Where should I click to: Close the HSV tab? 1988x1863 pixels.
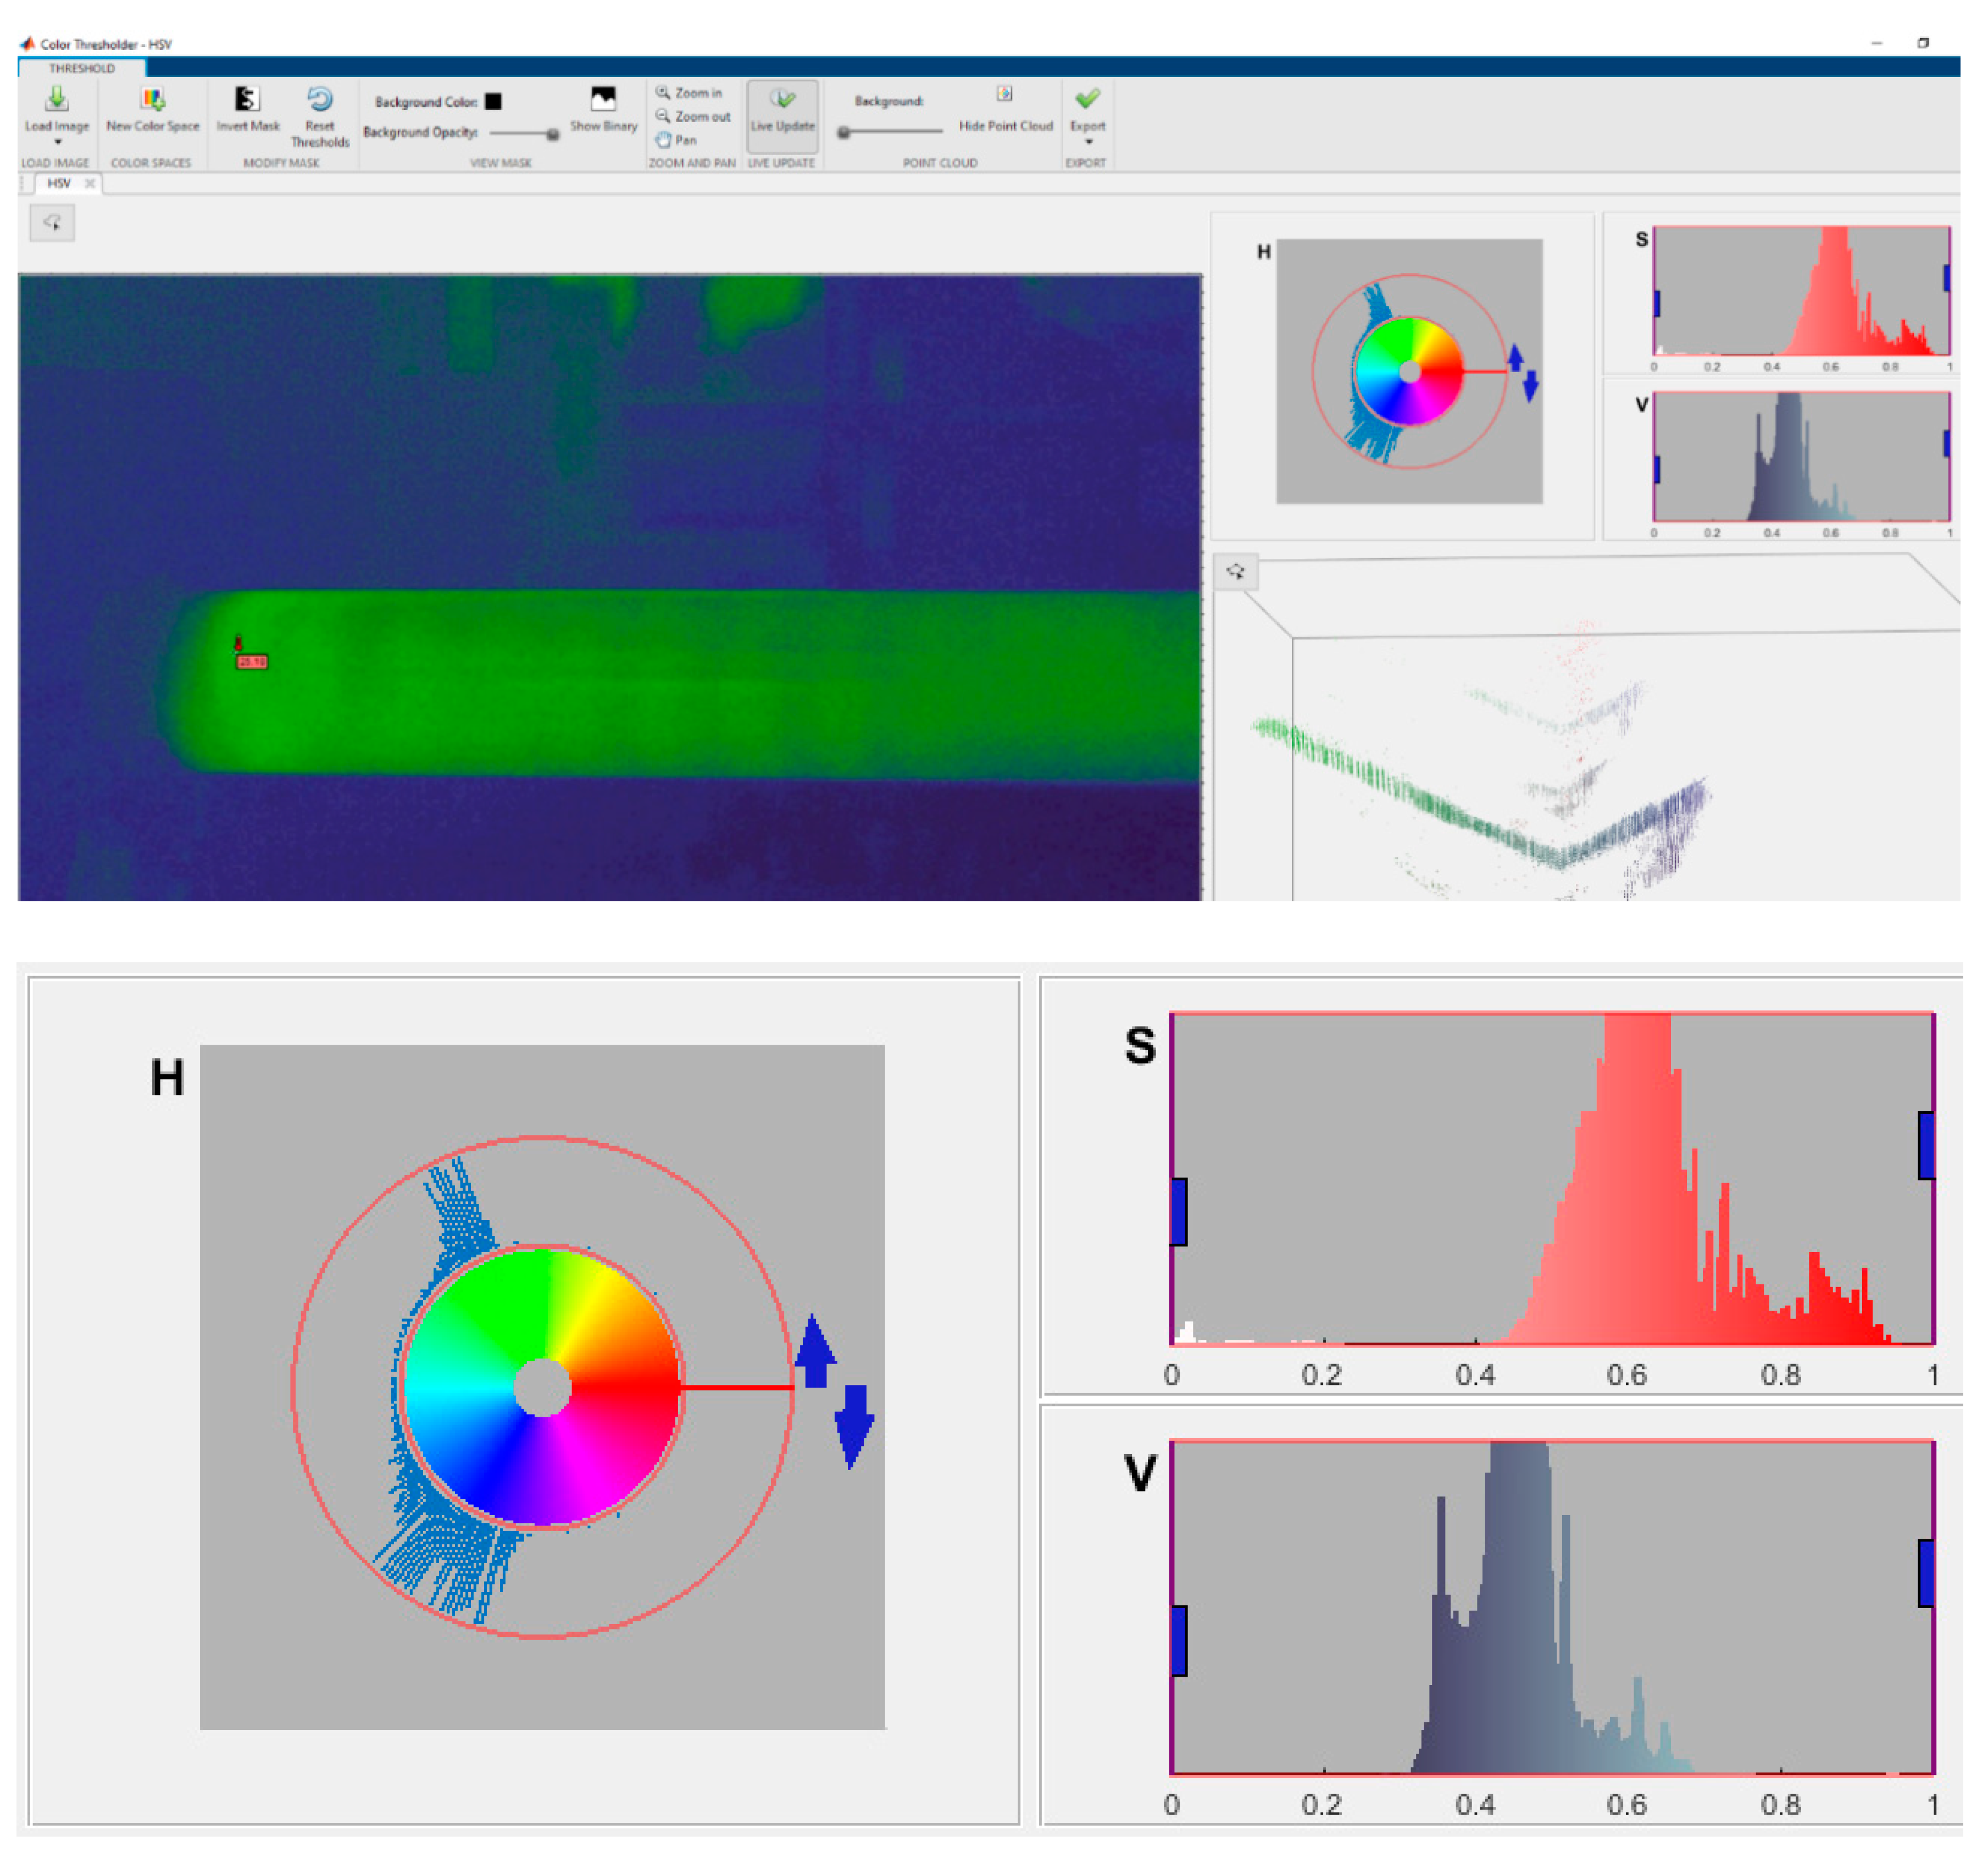90,183
